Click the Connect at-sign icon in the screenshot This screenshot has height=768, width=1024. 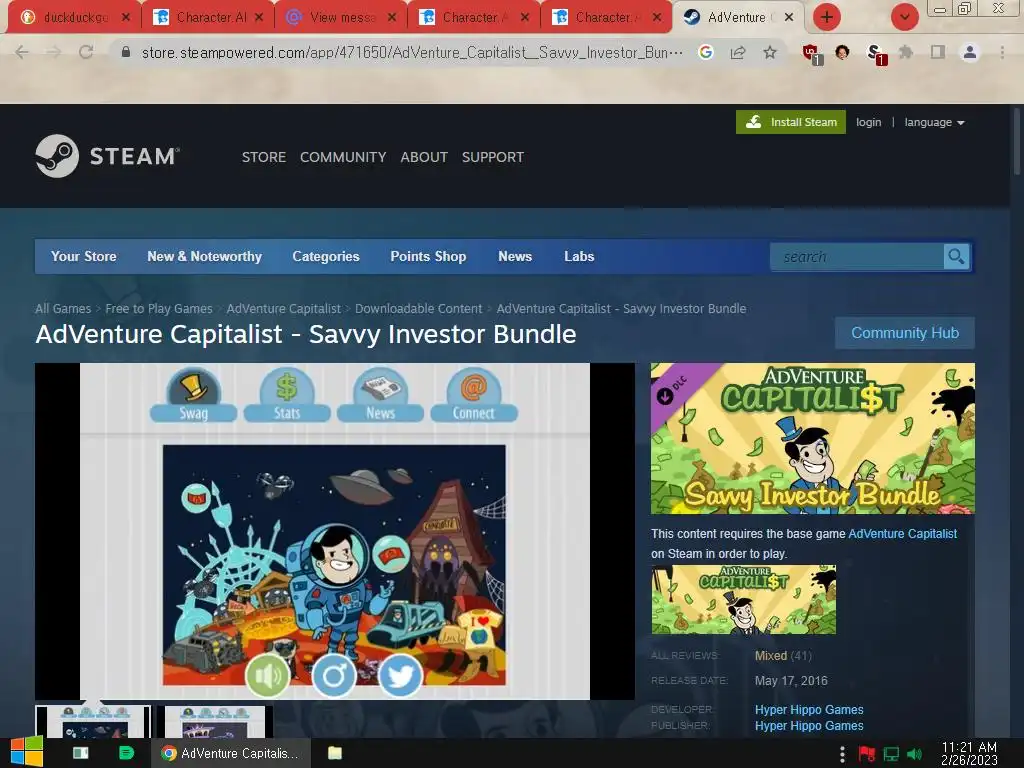pyautogui.click(x=474, y=394)
